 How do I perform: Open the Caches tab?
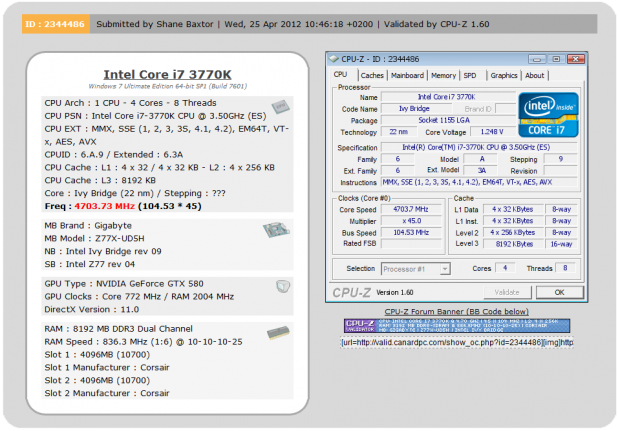click(x=372, y=76)
